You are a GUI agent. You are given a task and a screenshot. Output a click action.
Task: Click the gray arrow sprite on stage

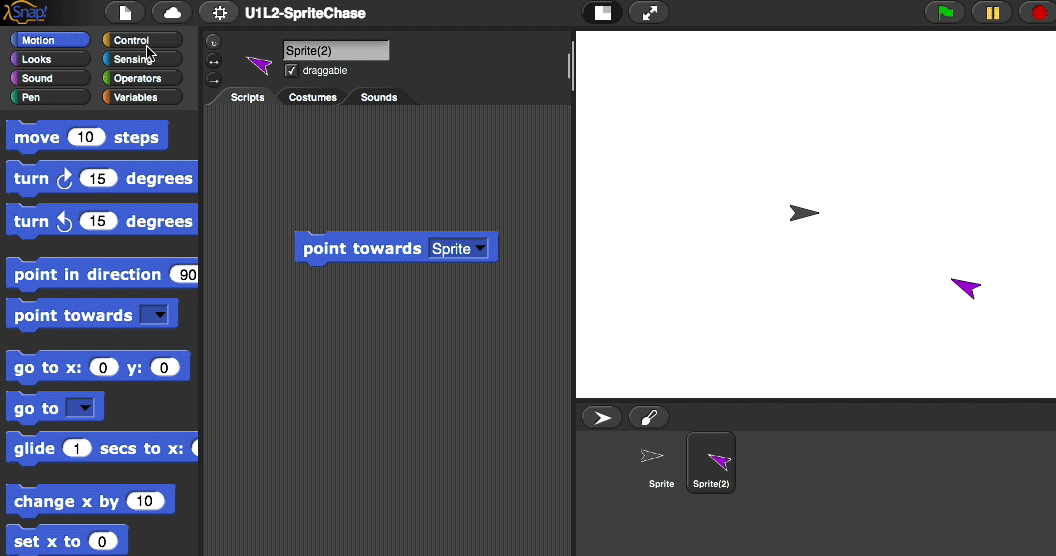(x=803, y=213)
